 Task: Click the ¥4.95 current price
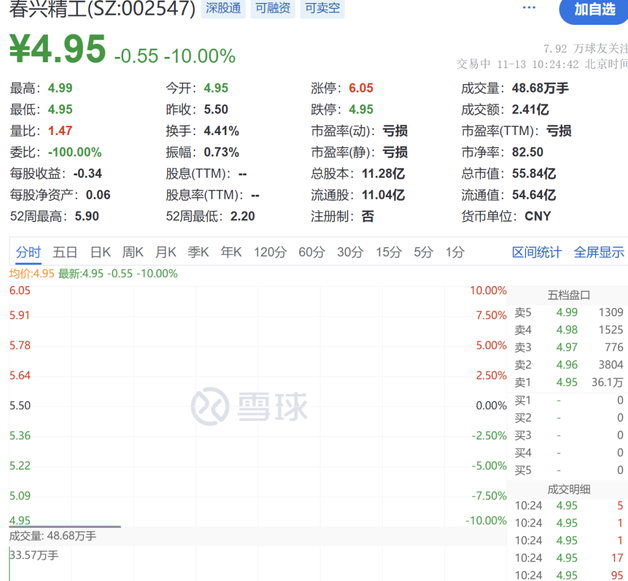pyautogui.click(x=58, y=49)
